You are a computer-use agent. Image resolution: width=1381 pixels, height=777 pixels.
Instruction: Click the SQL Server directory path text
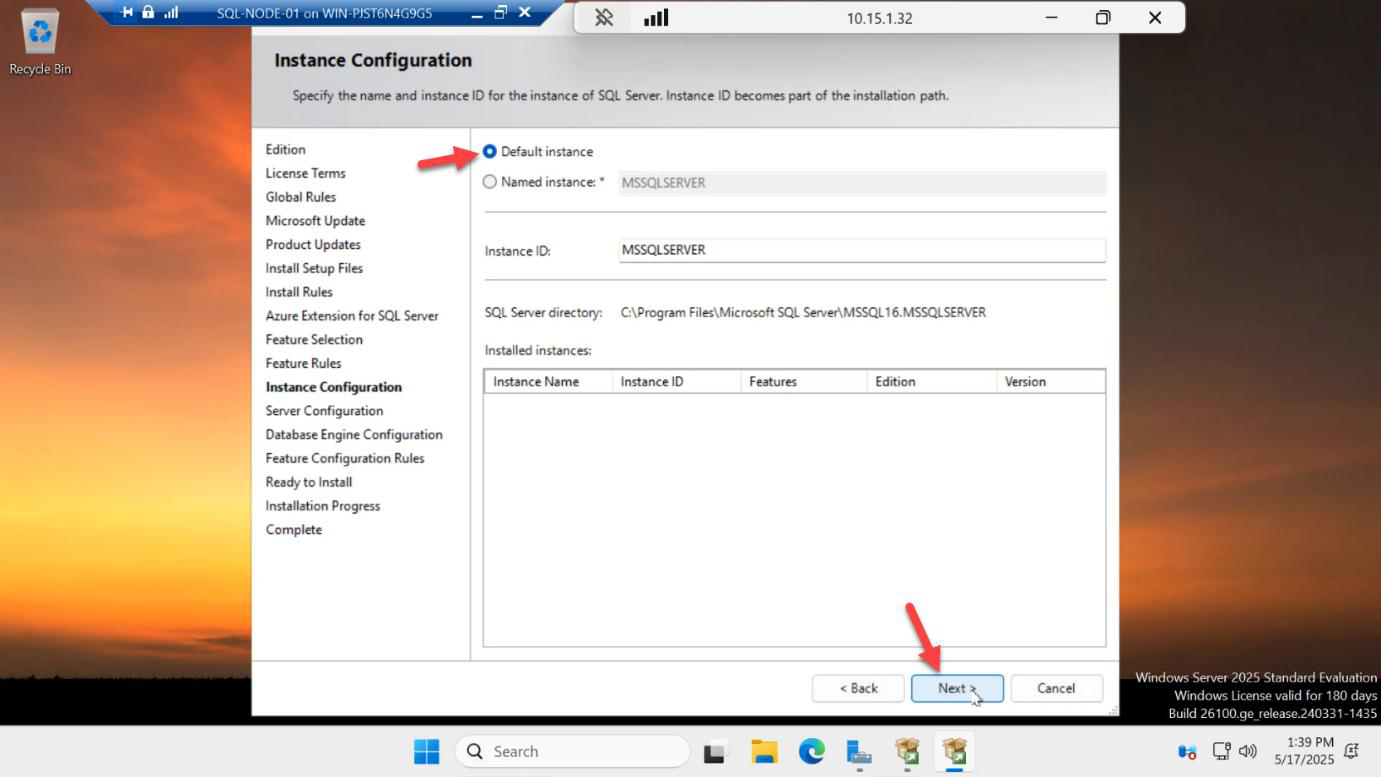click(x=803, y=312)
